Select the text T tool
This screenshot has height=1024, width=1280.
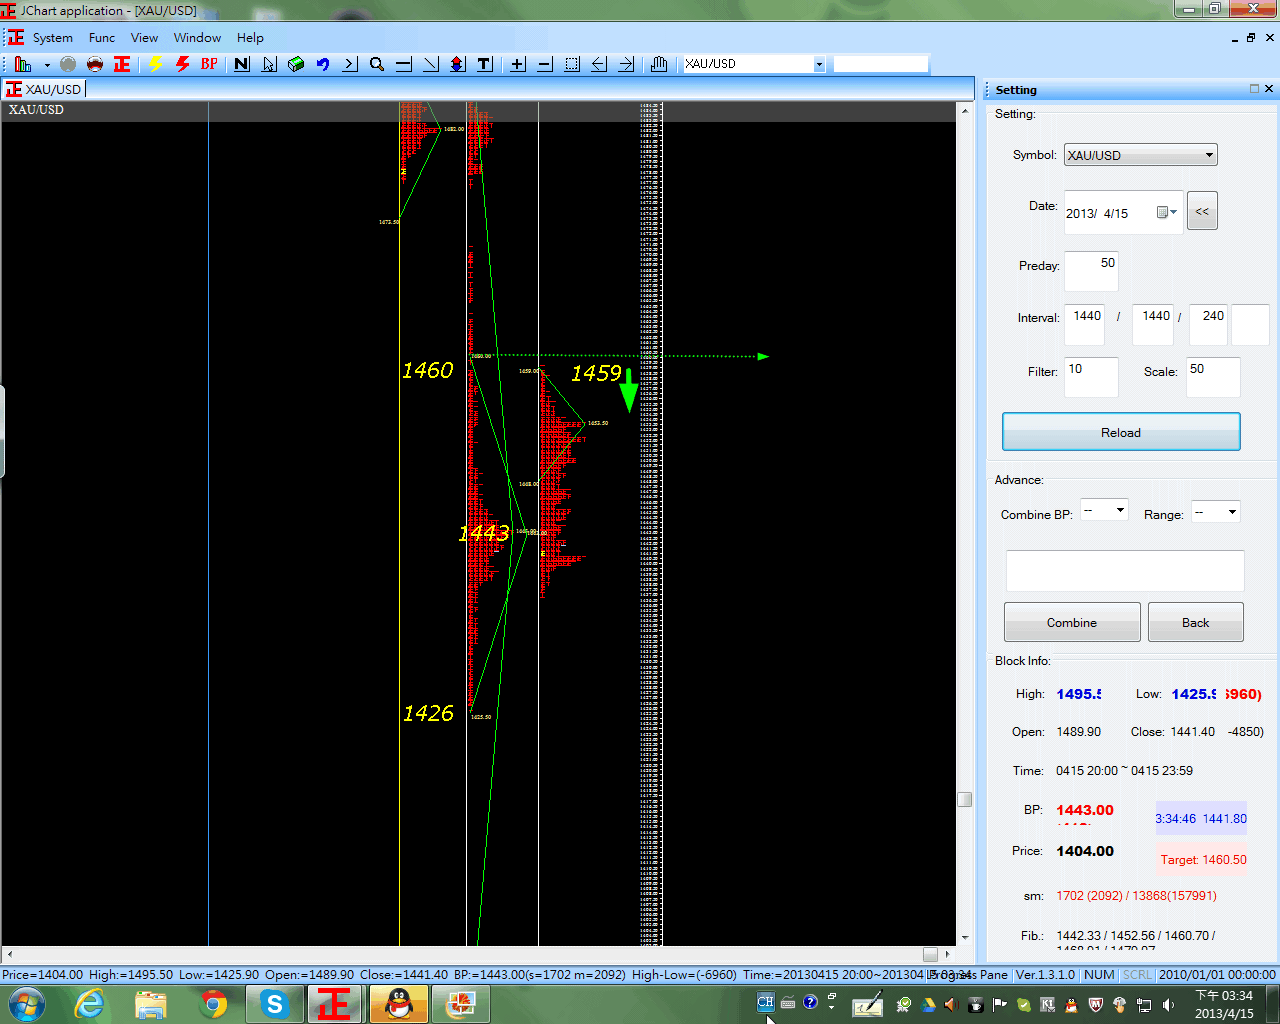click(484, 64)
